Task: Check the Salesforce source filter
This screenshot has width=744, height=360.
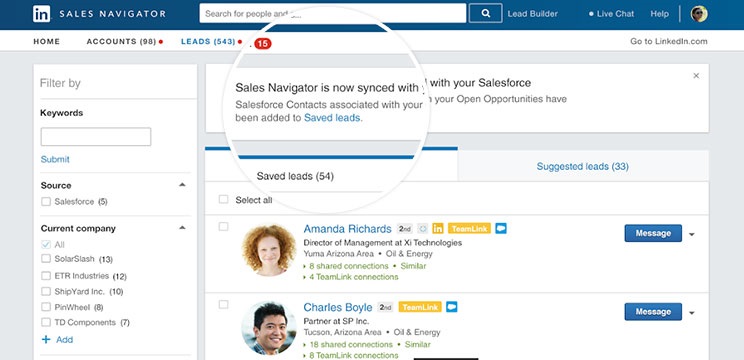Action: click(46, 202)
